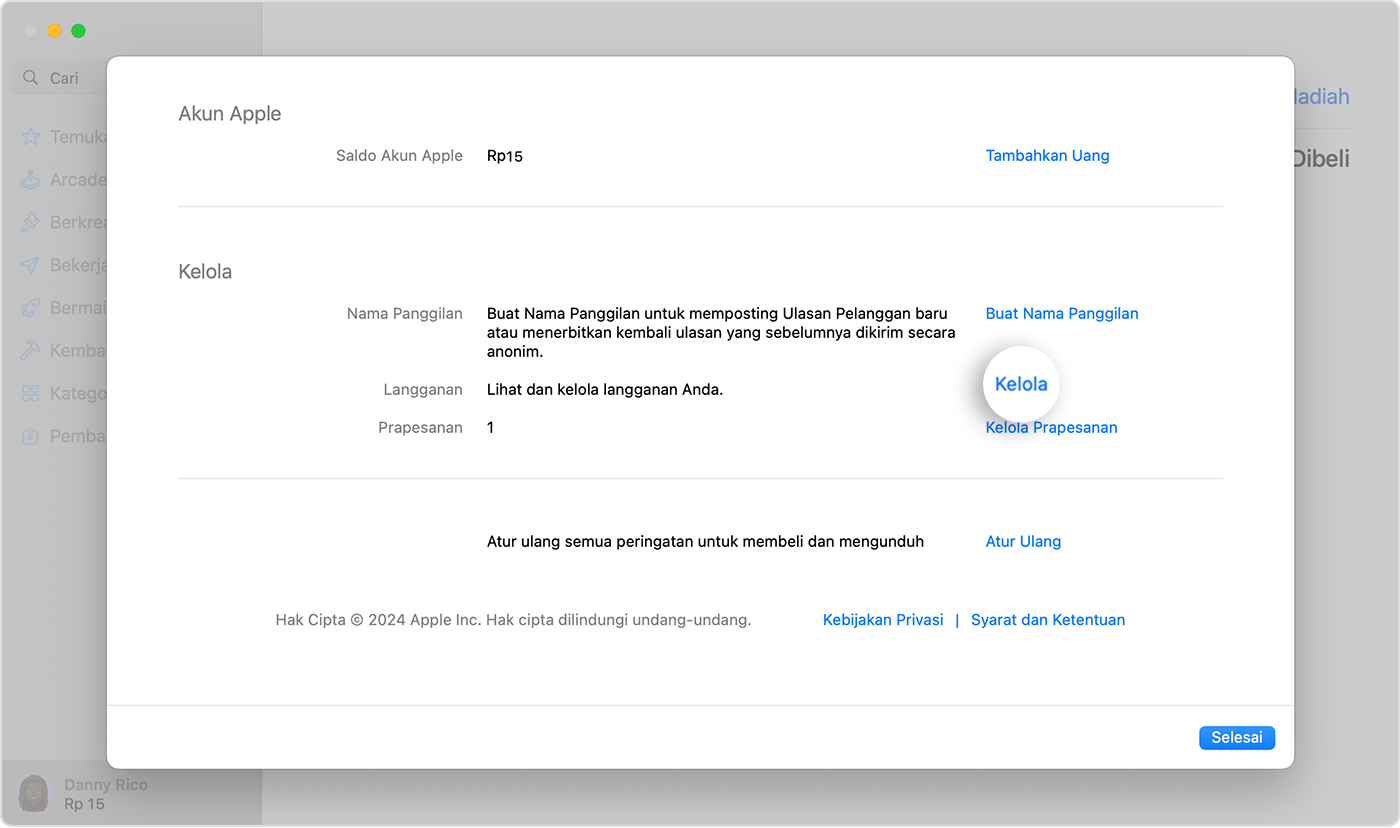The image size is (1400, 828).
Task: Select the Berkreasi brush icon in sidebar
Action: tap(31, 222)
